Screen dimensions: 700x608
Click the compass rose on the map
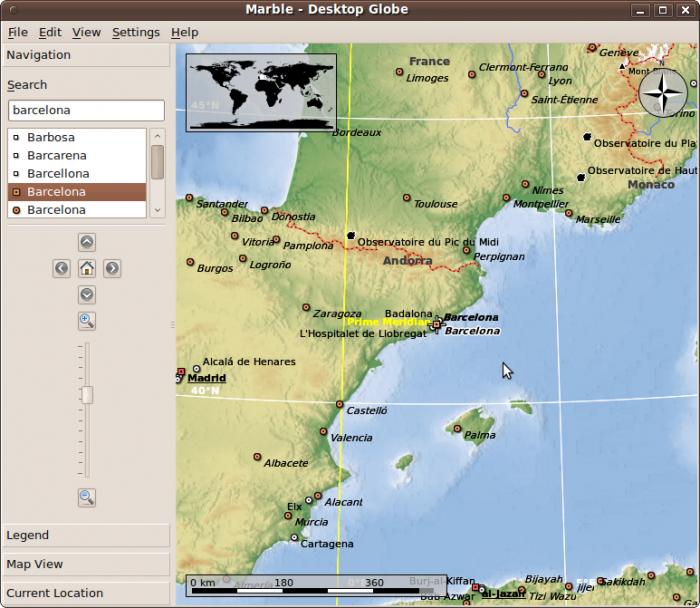(662, 93)
